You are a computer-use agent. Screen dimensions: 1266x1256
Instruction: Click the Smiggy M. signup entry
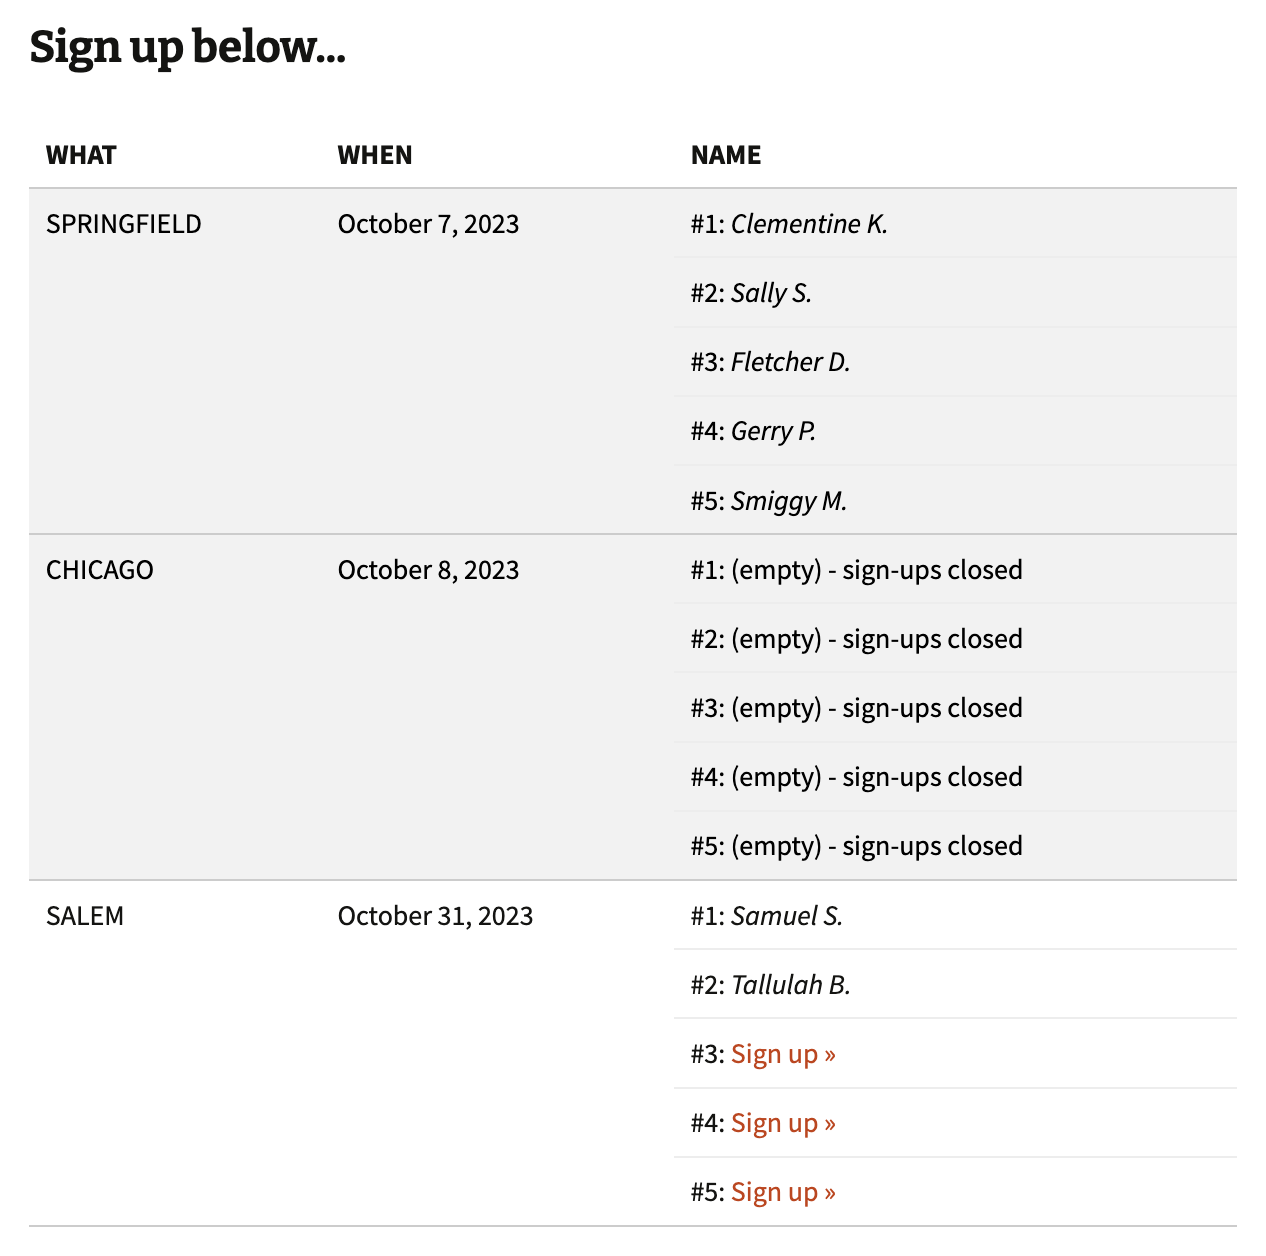789,501
